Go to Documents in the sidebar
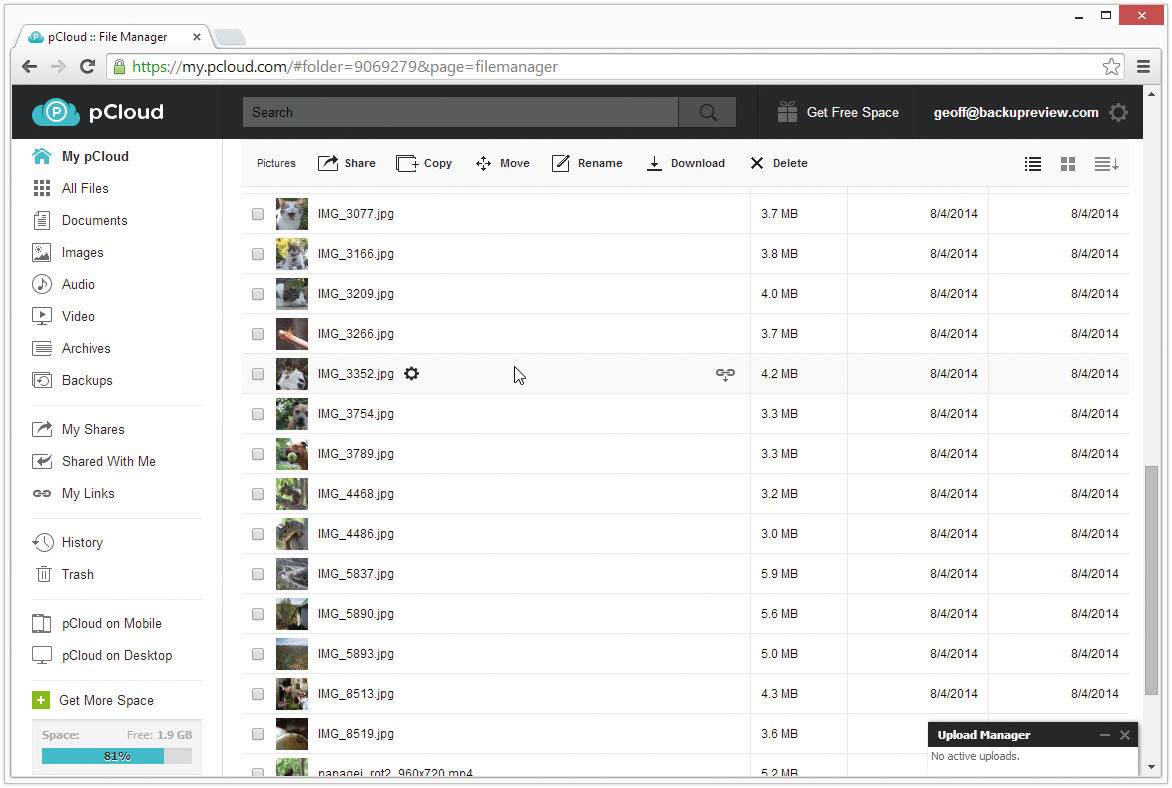The height and width of the screenshot is (788, 1172). pyautogui.click(x=80, y=221)
